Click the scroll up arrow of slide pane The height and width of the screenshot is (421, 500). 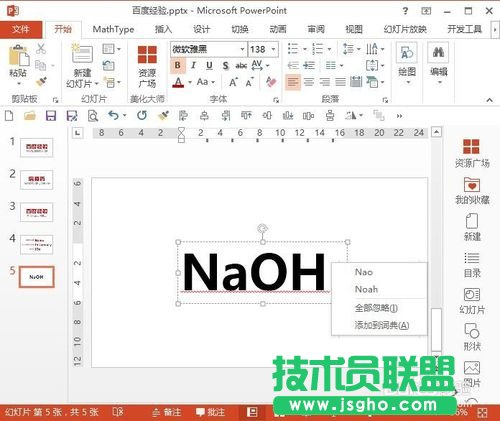click(x=436, y=132)
